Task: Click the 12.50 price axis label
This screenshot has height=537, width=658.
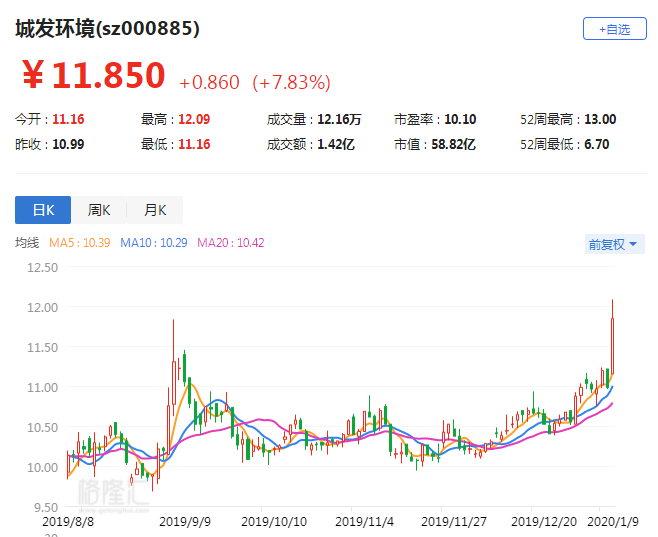Action: pos(42,267)
